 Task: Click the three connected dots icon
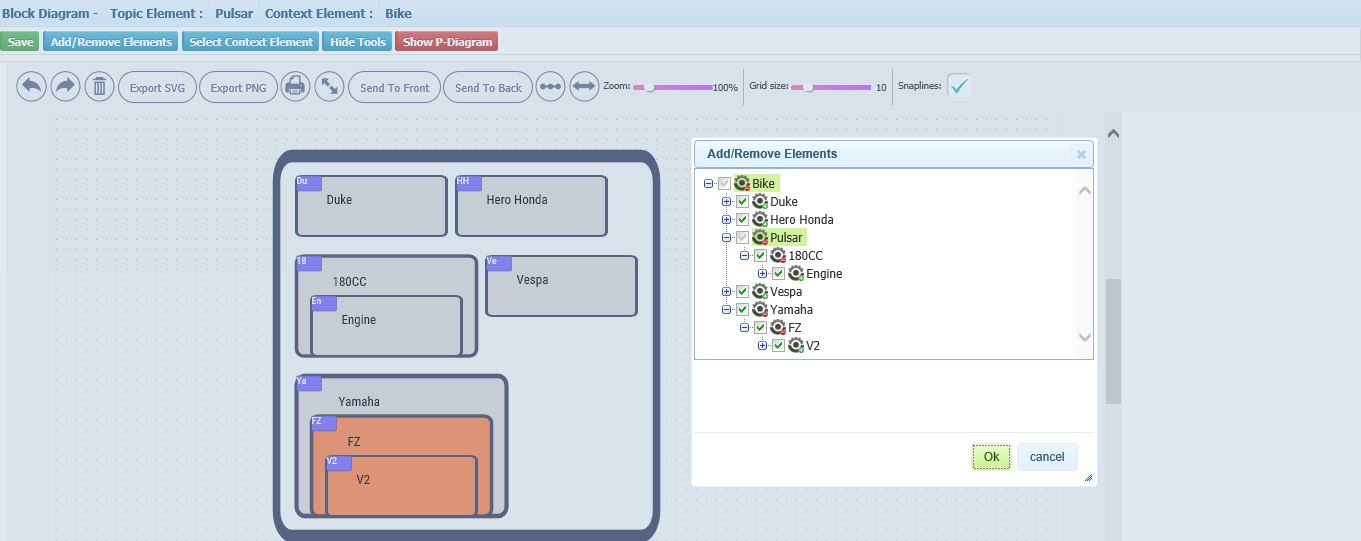click(550, 86)
